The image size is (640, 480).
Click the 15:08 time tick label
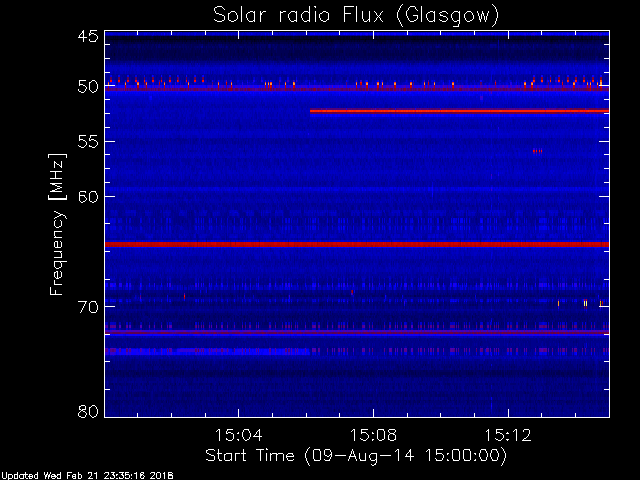pos(373,435)
